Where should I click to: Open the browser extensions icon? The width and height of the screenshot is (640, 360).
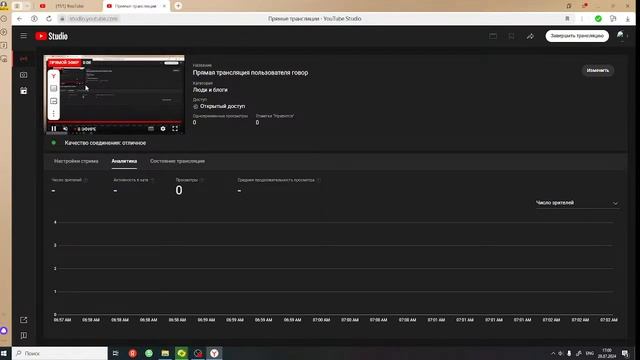click(x=613, y=19)
